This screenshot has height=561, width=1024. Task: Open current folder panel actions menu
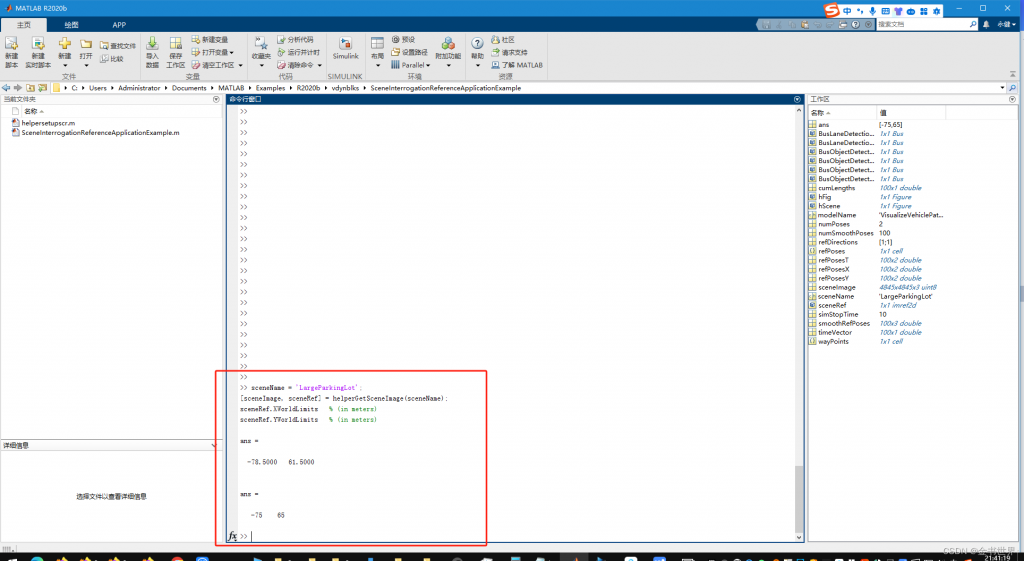(216, 99)
